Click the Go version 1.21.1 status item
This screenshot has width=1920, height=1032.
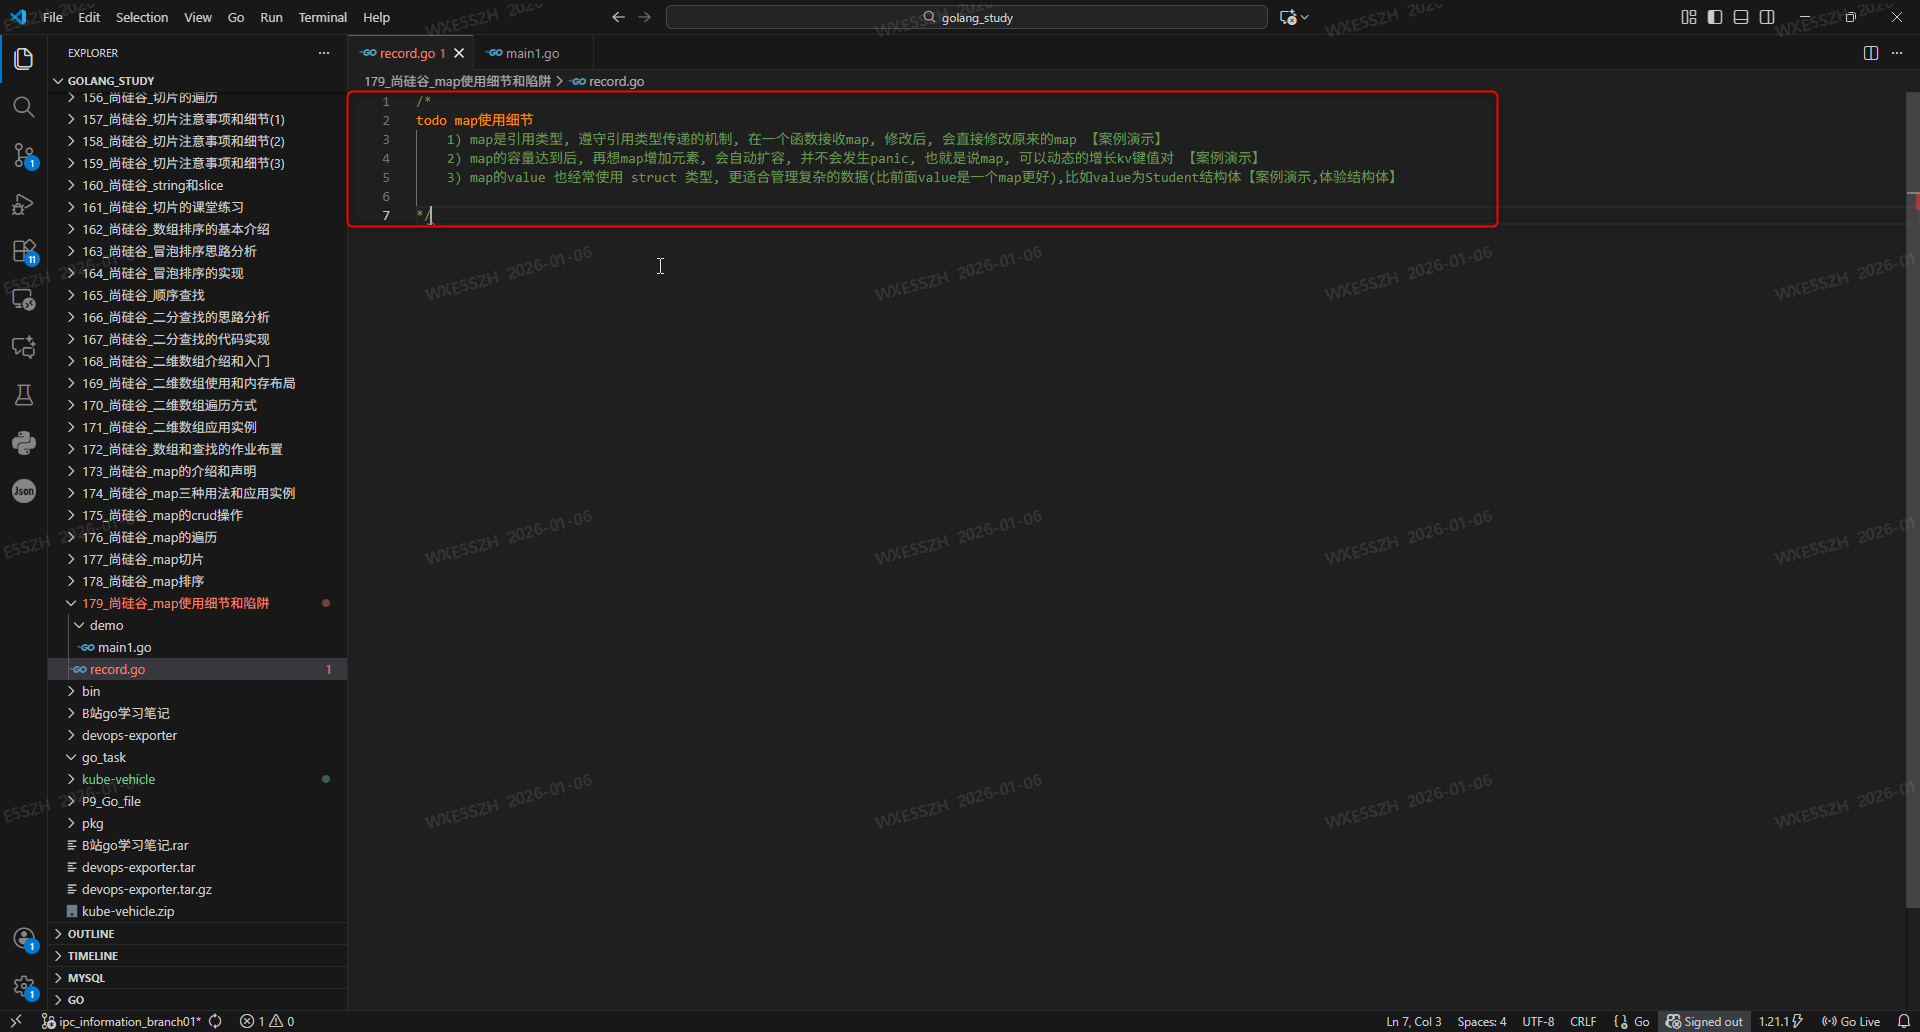1781,1021
